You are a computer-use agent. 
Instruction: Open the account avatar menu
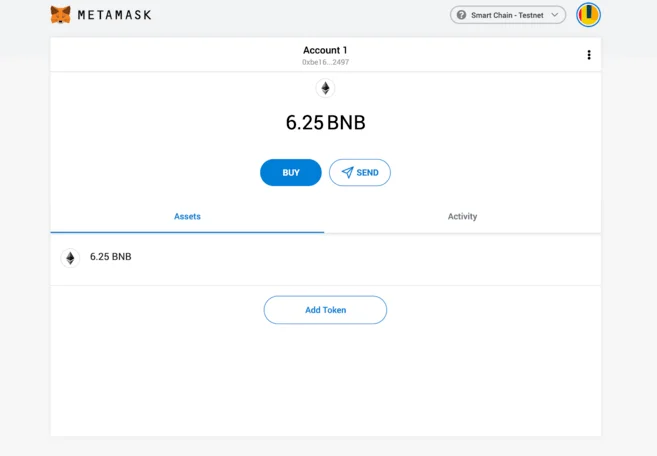(x=588, y=15)
